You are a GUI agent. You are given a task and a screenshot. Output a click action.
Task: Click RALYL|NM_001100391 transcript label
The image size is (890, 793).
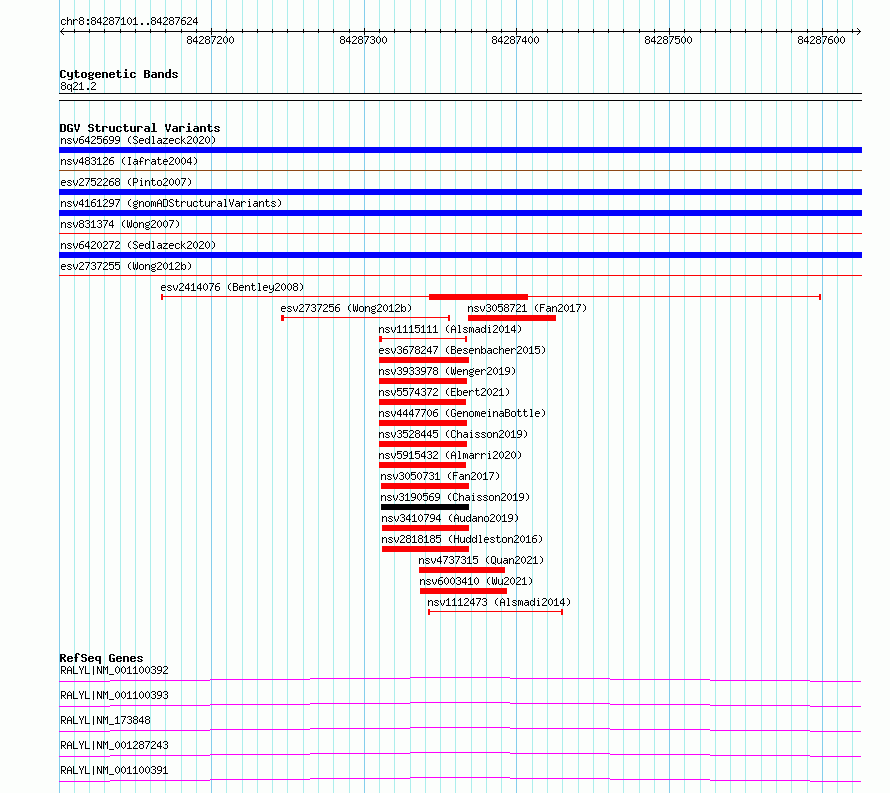(x=114, y=770)
